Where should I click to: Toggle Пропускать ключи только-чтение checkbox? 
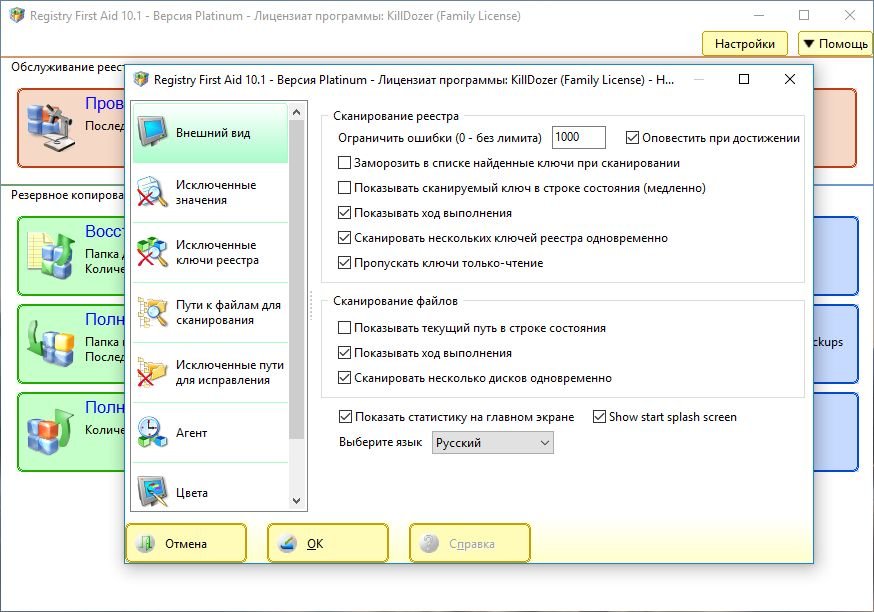tap(344, 263)
